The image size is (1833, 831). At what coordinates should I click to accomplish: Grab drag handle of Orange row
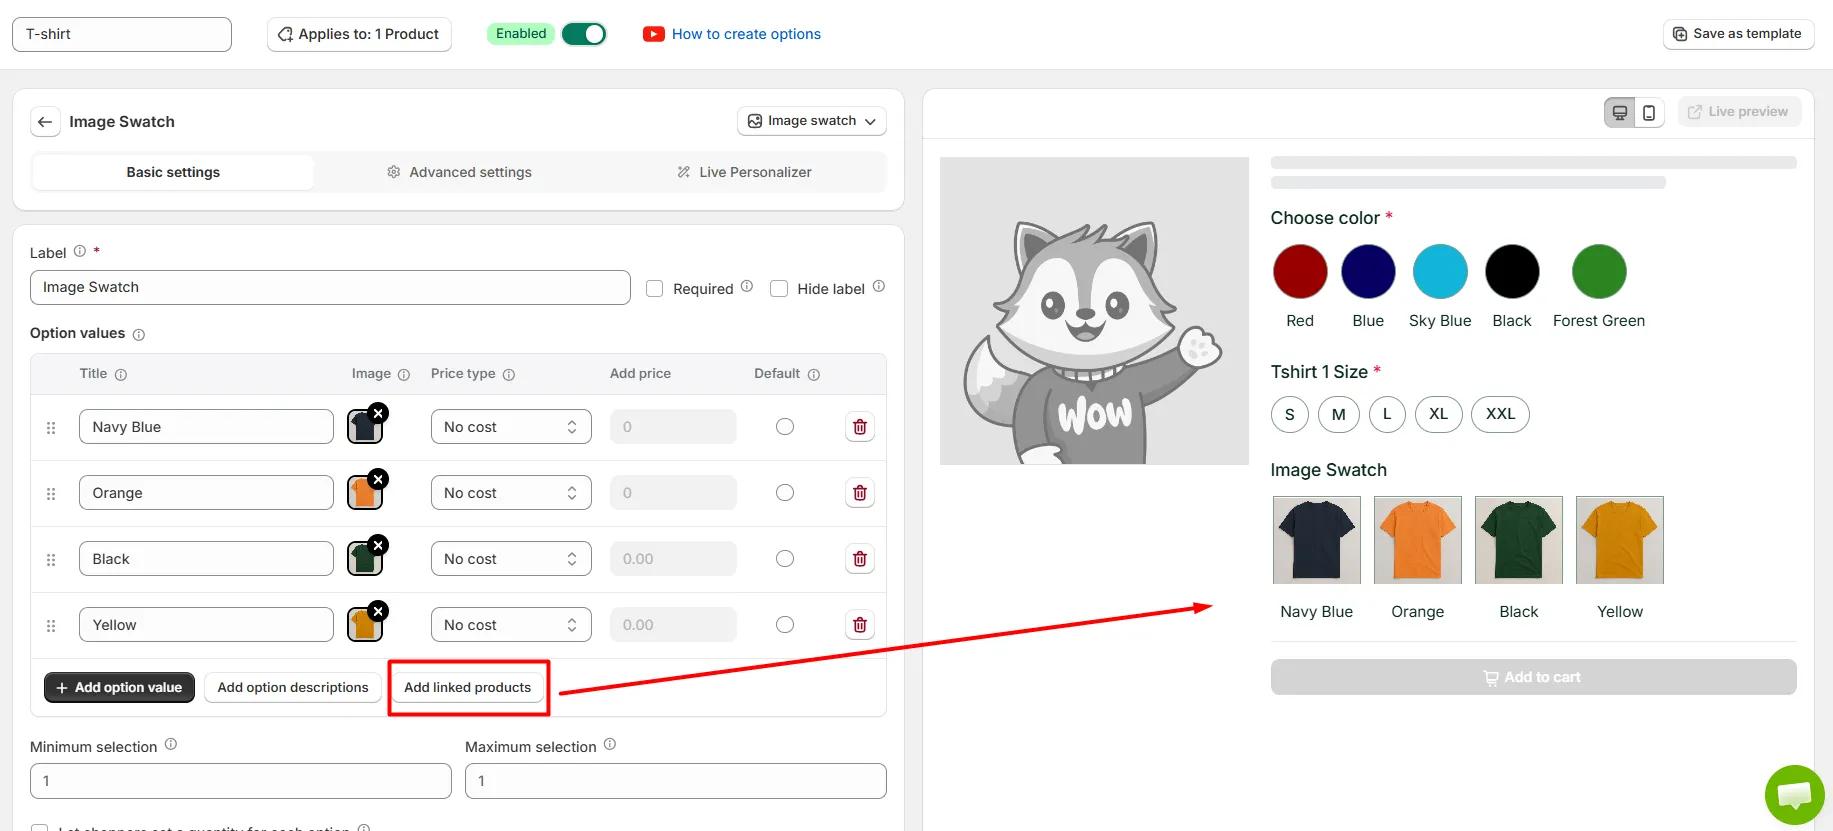coord(51,494)
